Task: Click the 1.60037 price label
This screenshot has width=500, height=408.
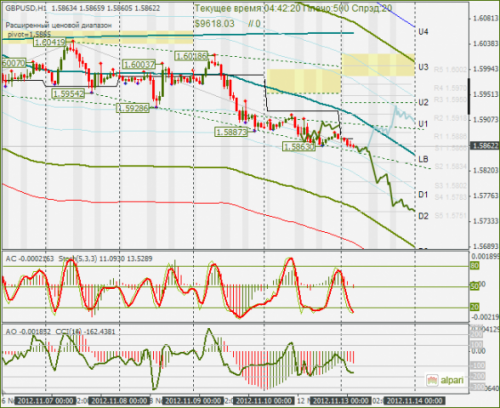Action: click(x=139, y=64)
